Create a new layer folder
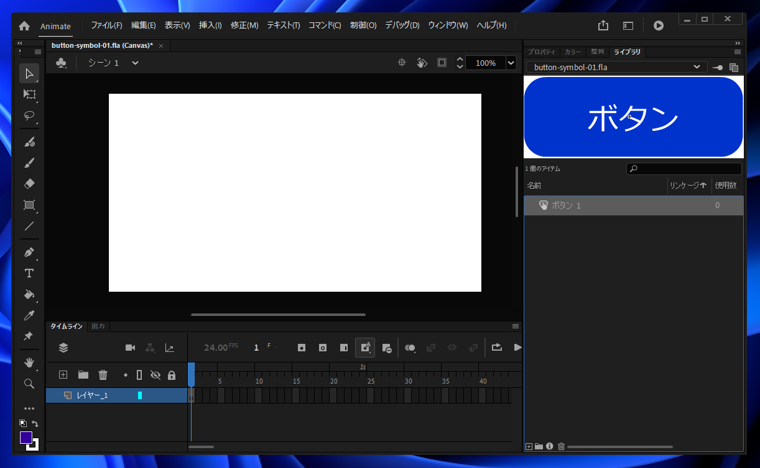760x468 pixels. point(83,375)
